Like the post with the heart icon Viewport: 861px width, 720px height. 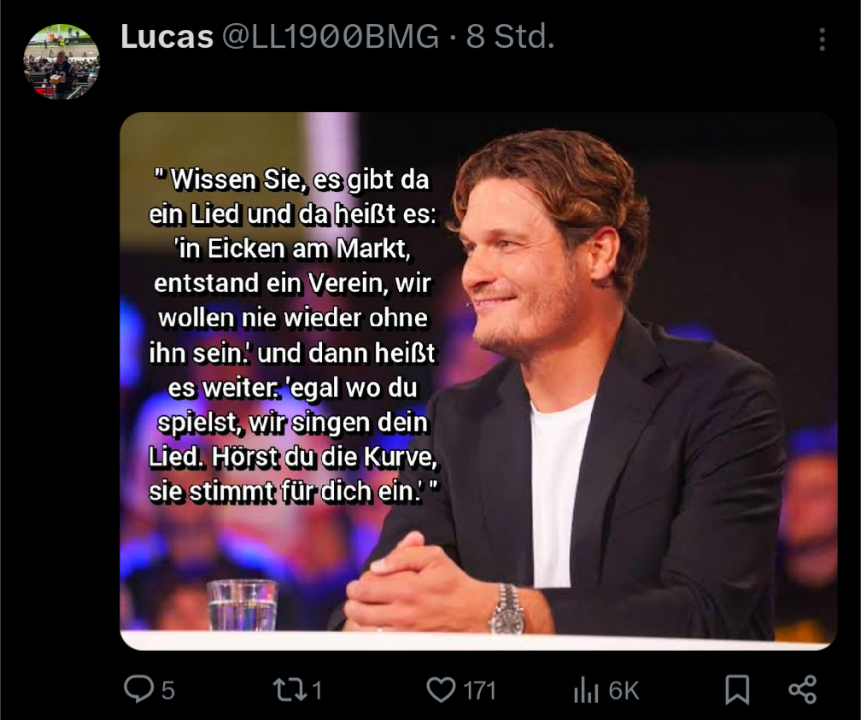pos(441,690)
